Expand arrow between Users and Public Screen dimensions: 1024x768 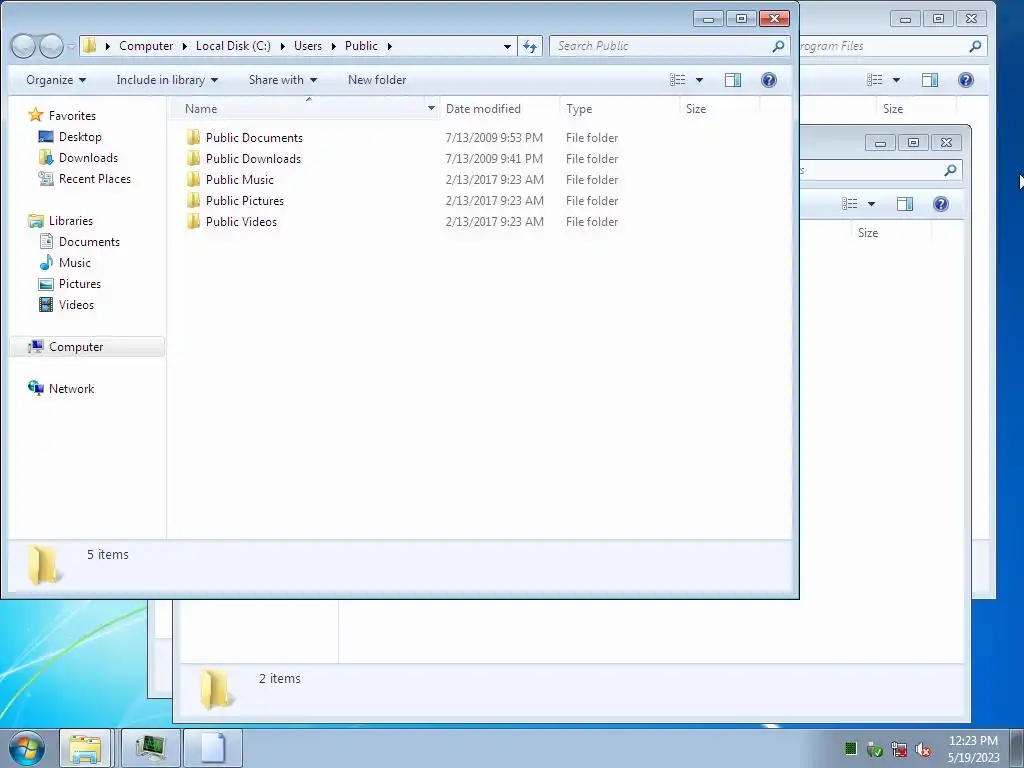coord(334,46)
